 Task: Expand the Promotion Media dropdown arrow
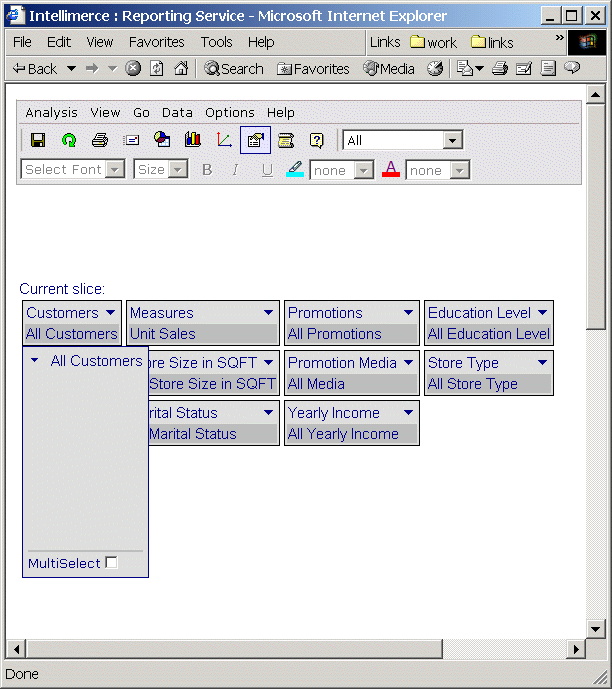pyautogui.click(x=408, y=363)
